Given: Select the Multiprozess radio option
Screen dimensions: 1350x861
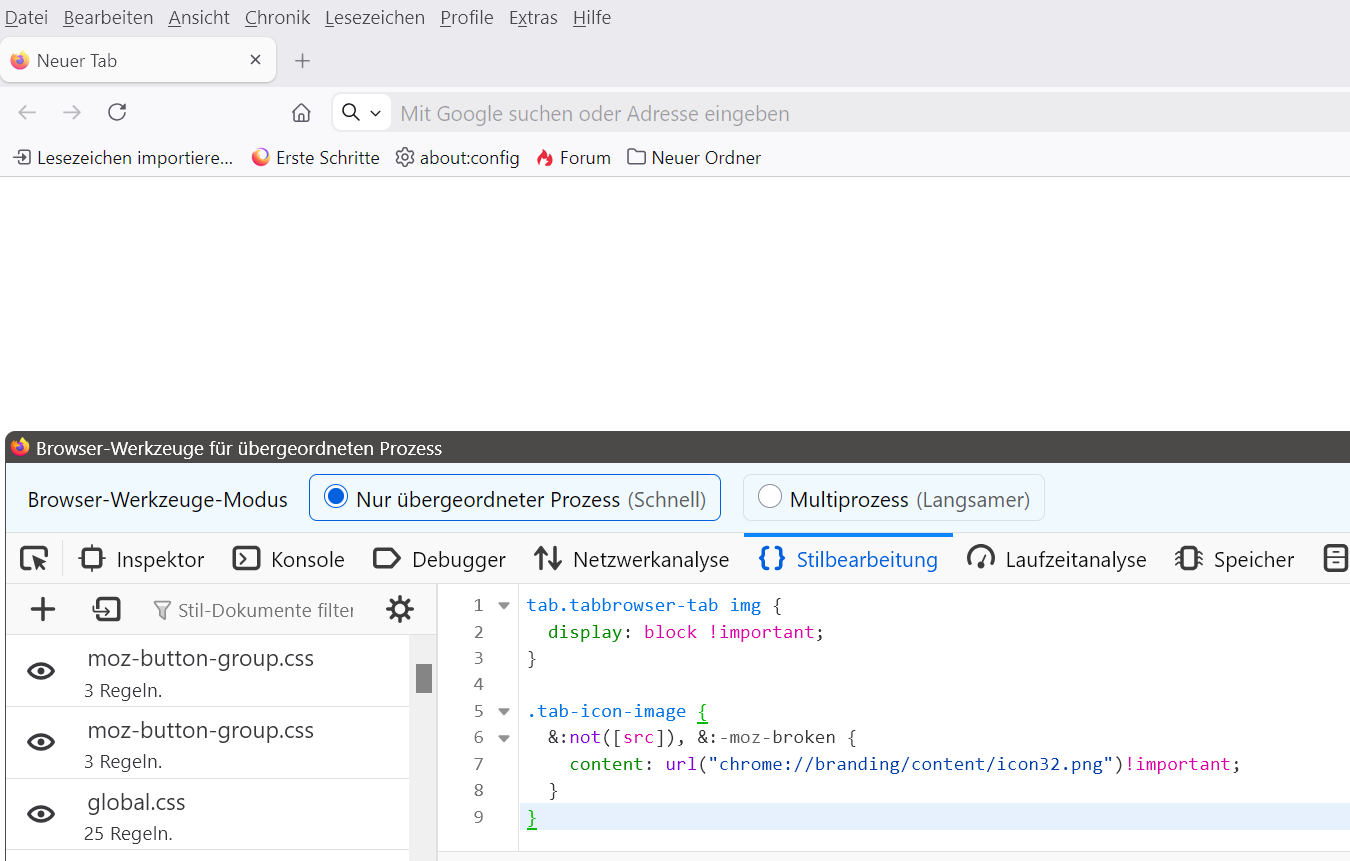Looking at the screenshot, I should (770, 497).
